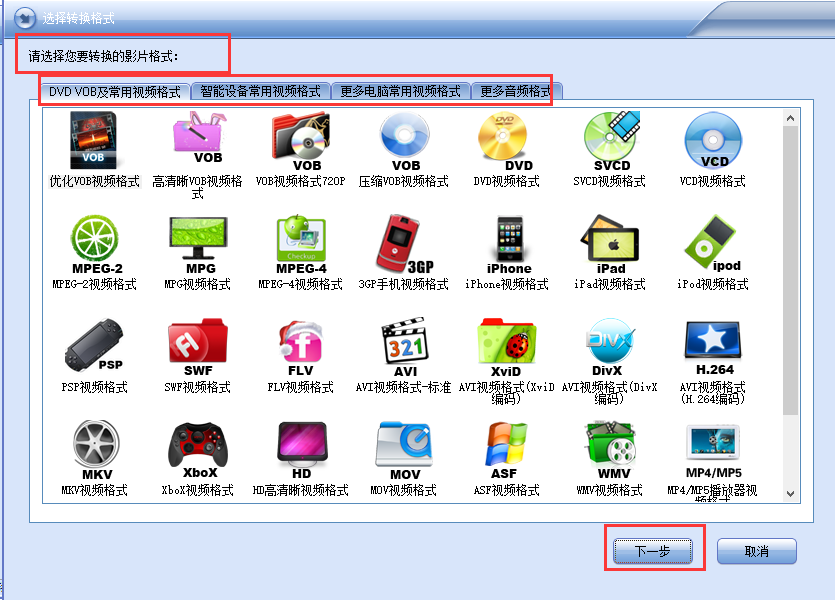The height and width of the screenshot is (600, 835).
Task: Switch to the 智能设备常用视频格式 tab
Action: coord(260,92)
